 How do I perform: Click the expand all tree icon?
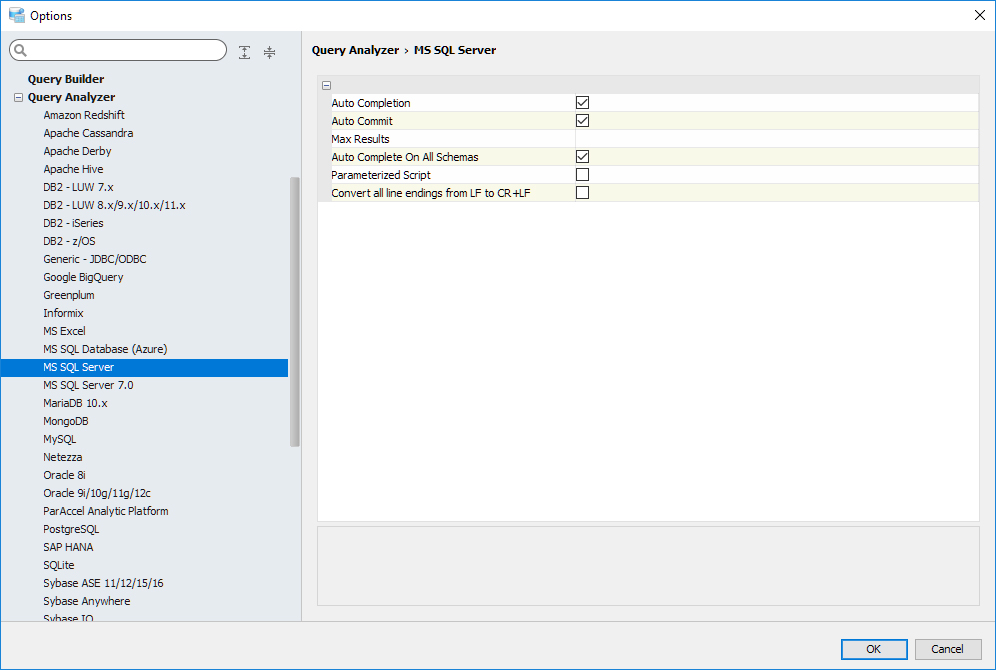(245, 52)
